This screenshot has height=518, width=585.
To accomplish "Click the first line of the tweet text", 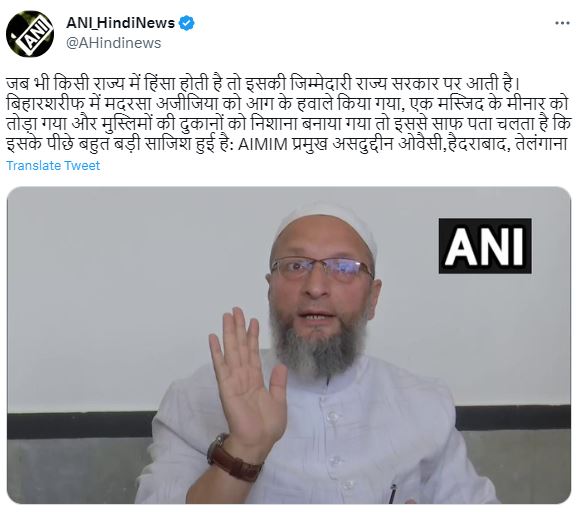I will (263, 83).
